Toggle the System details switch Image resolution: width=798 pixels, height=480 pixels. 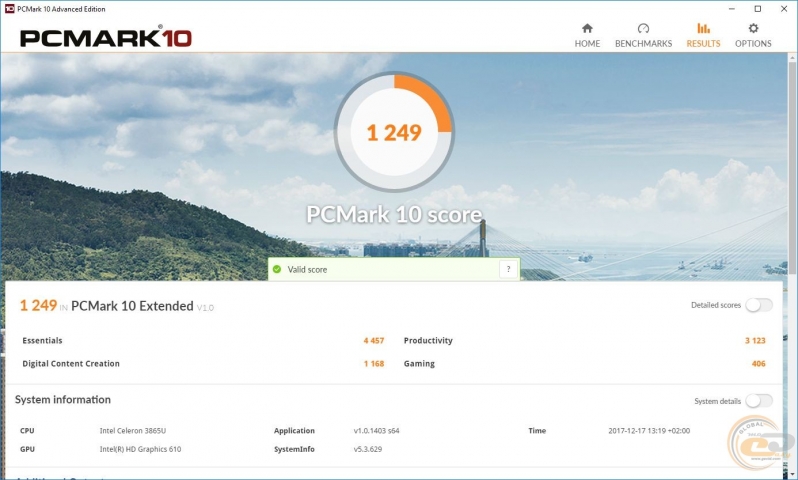(x=759, y=401)
